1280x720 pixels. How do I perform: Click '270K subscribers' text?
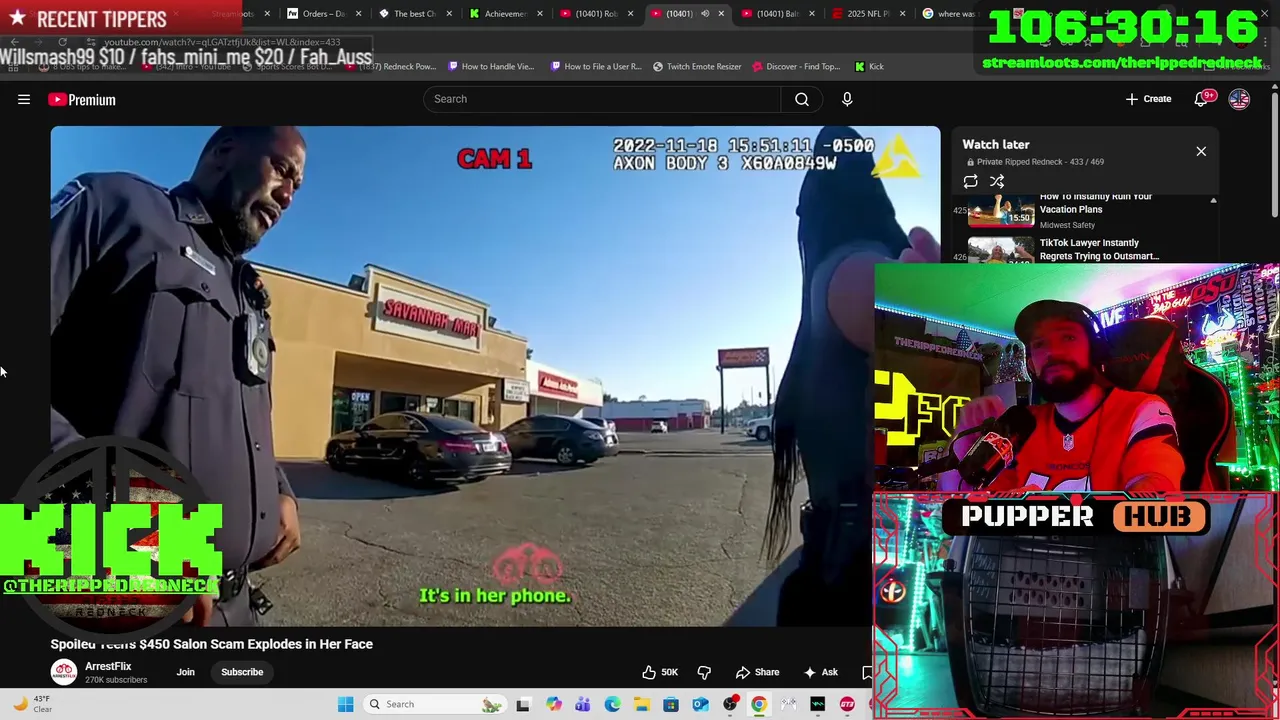point(116,680)
